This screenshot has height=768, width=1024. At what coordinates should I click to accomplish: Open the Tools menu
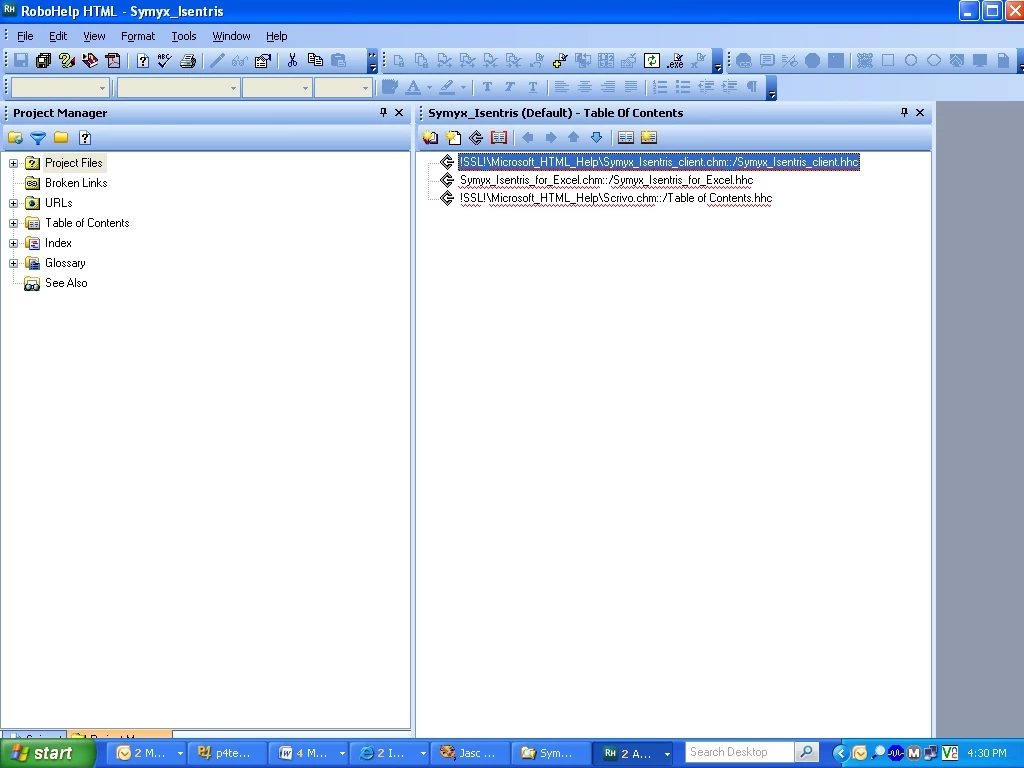click(x=184, y=36)
